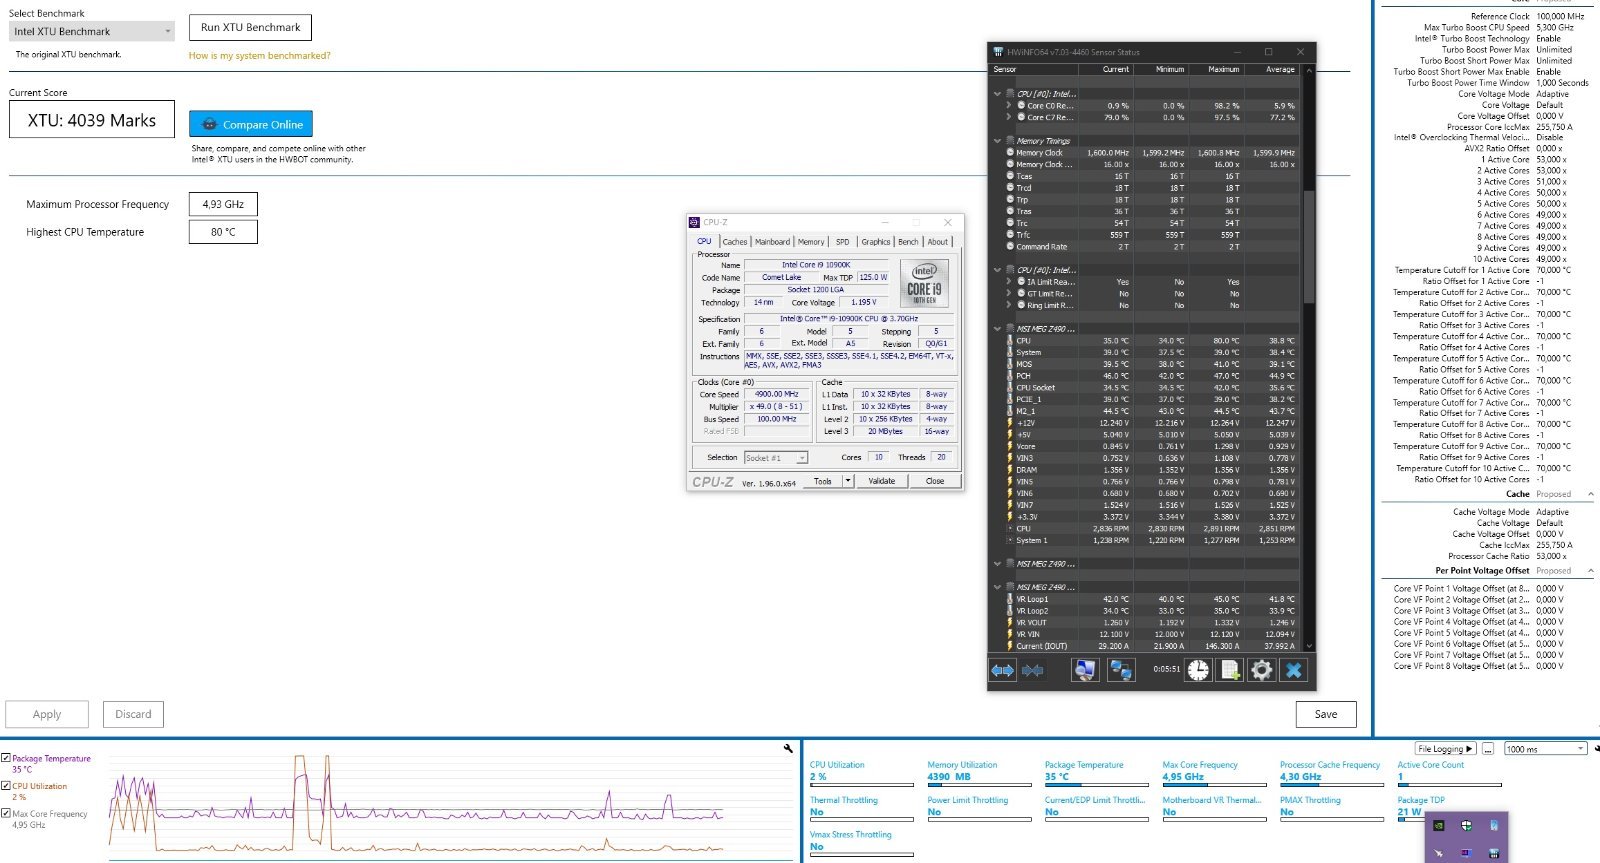Viewport: 1600px width, 863px height.
Task: Click the purple-blue monitor tray icon
Action: (1466, 853)
